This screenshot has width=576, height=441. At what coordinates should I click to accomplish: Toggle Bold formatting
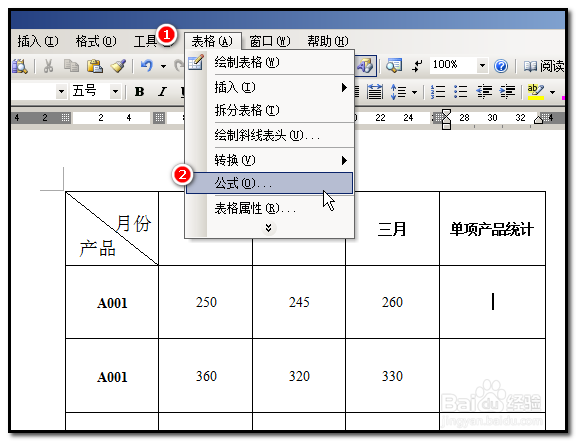[139, 92]
